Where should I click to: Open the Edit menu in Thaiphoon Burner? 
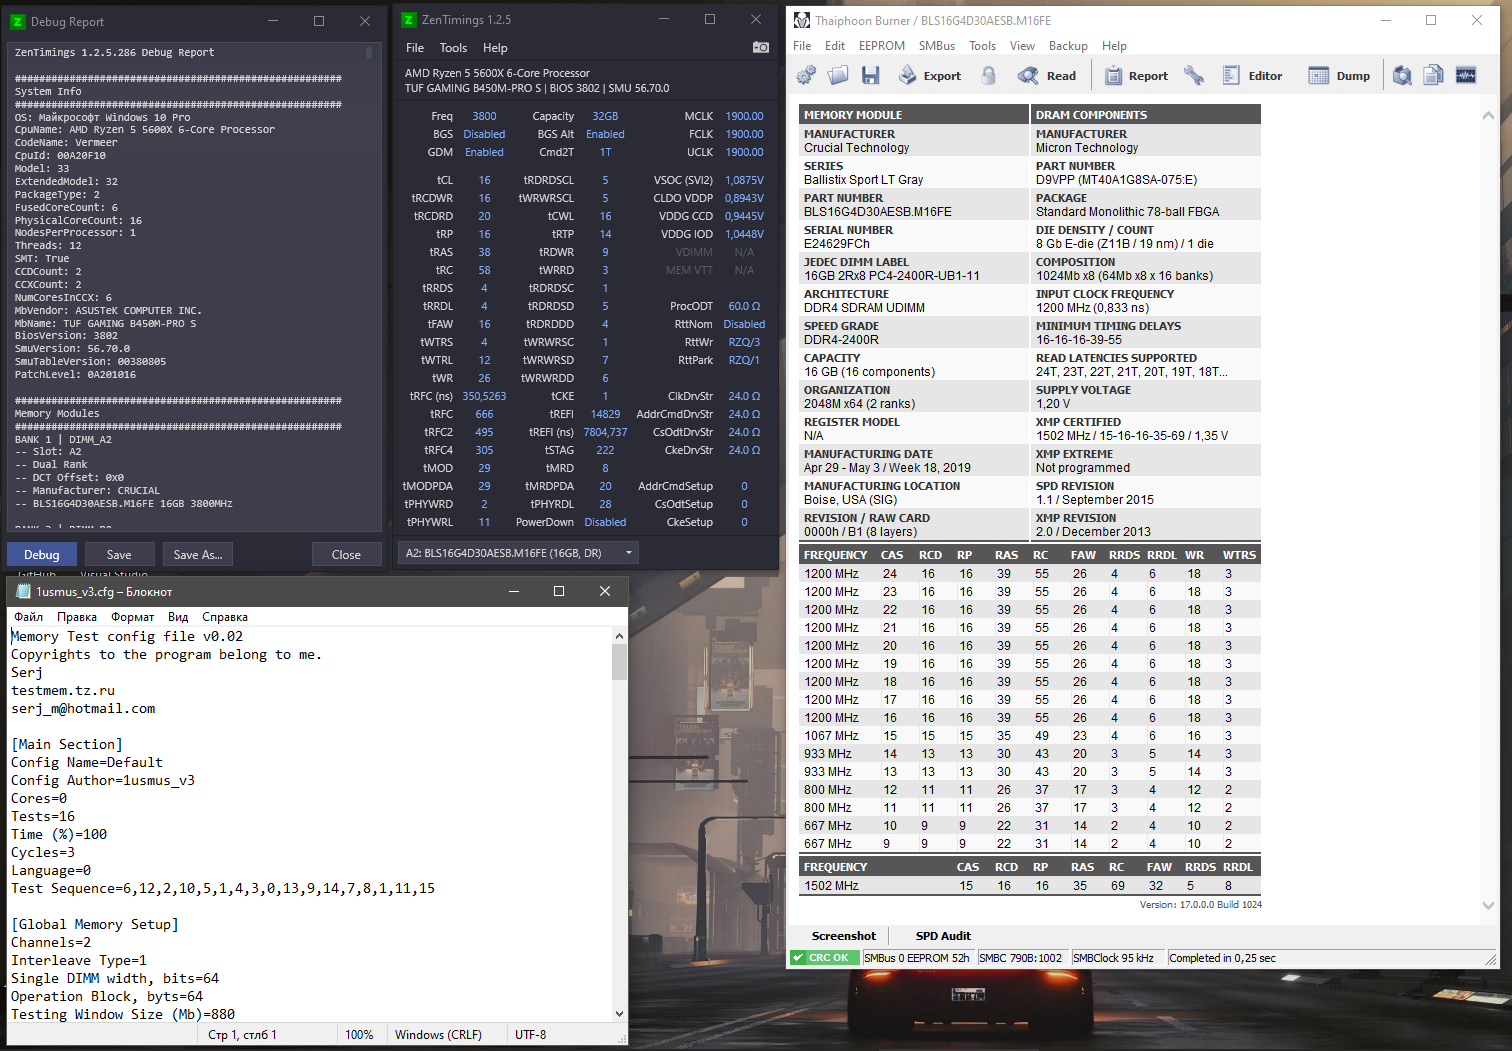point(835,46)
